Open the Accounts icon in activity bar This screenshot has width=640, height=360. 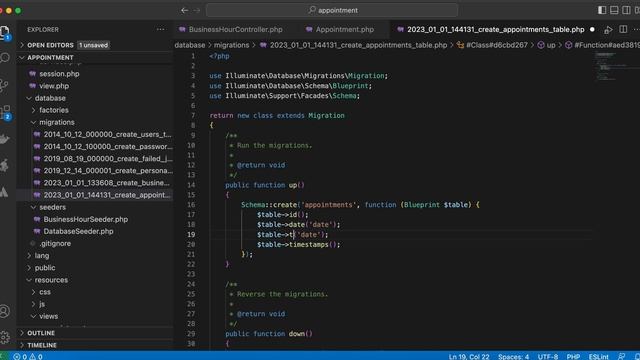[x=4, y=311]
